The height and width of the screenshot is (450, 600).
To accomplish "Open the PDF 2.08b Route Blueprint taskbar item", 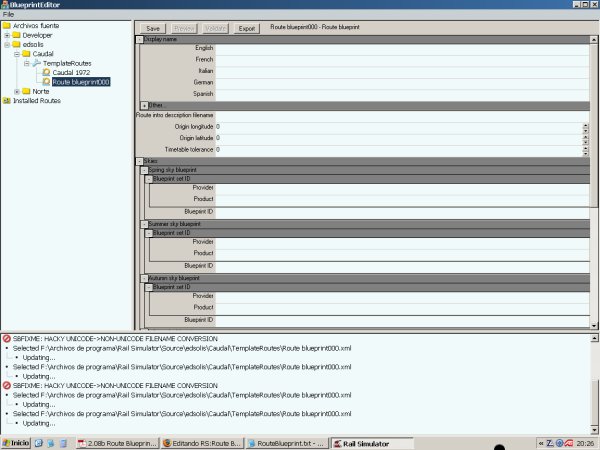I will pos(115,443).
